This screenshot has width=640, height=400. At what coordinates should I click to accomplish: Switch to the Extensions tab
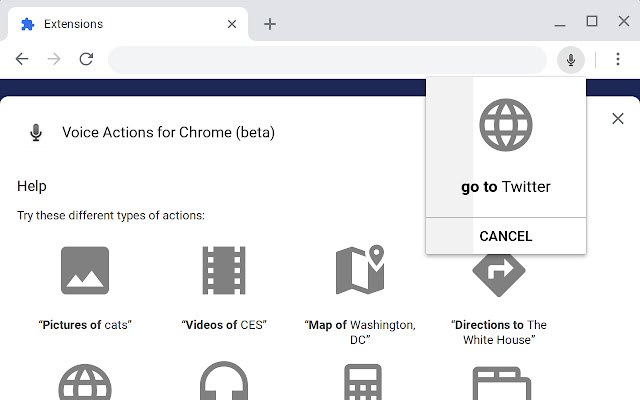pos(120,24)
